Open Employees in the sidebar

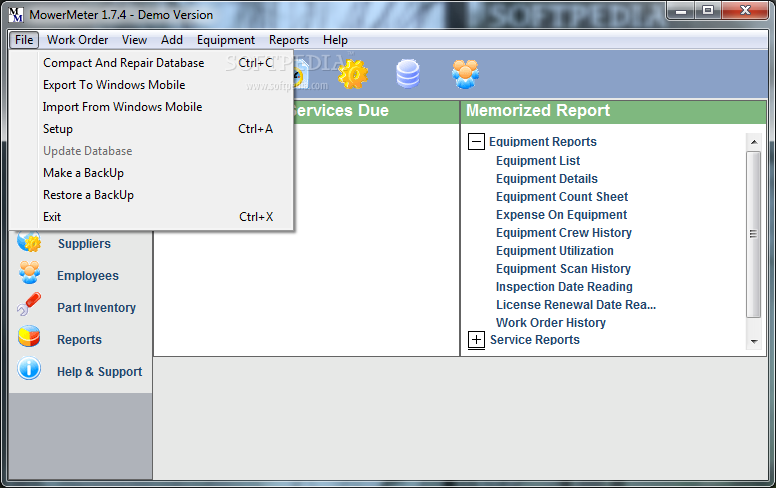pyautogui.click(x=88, y=276)
